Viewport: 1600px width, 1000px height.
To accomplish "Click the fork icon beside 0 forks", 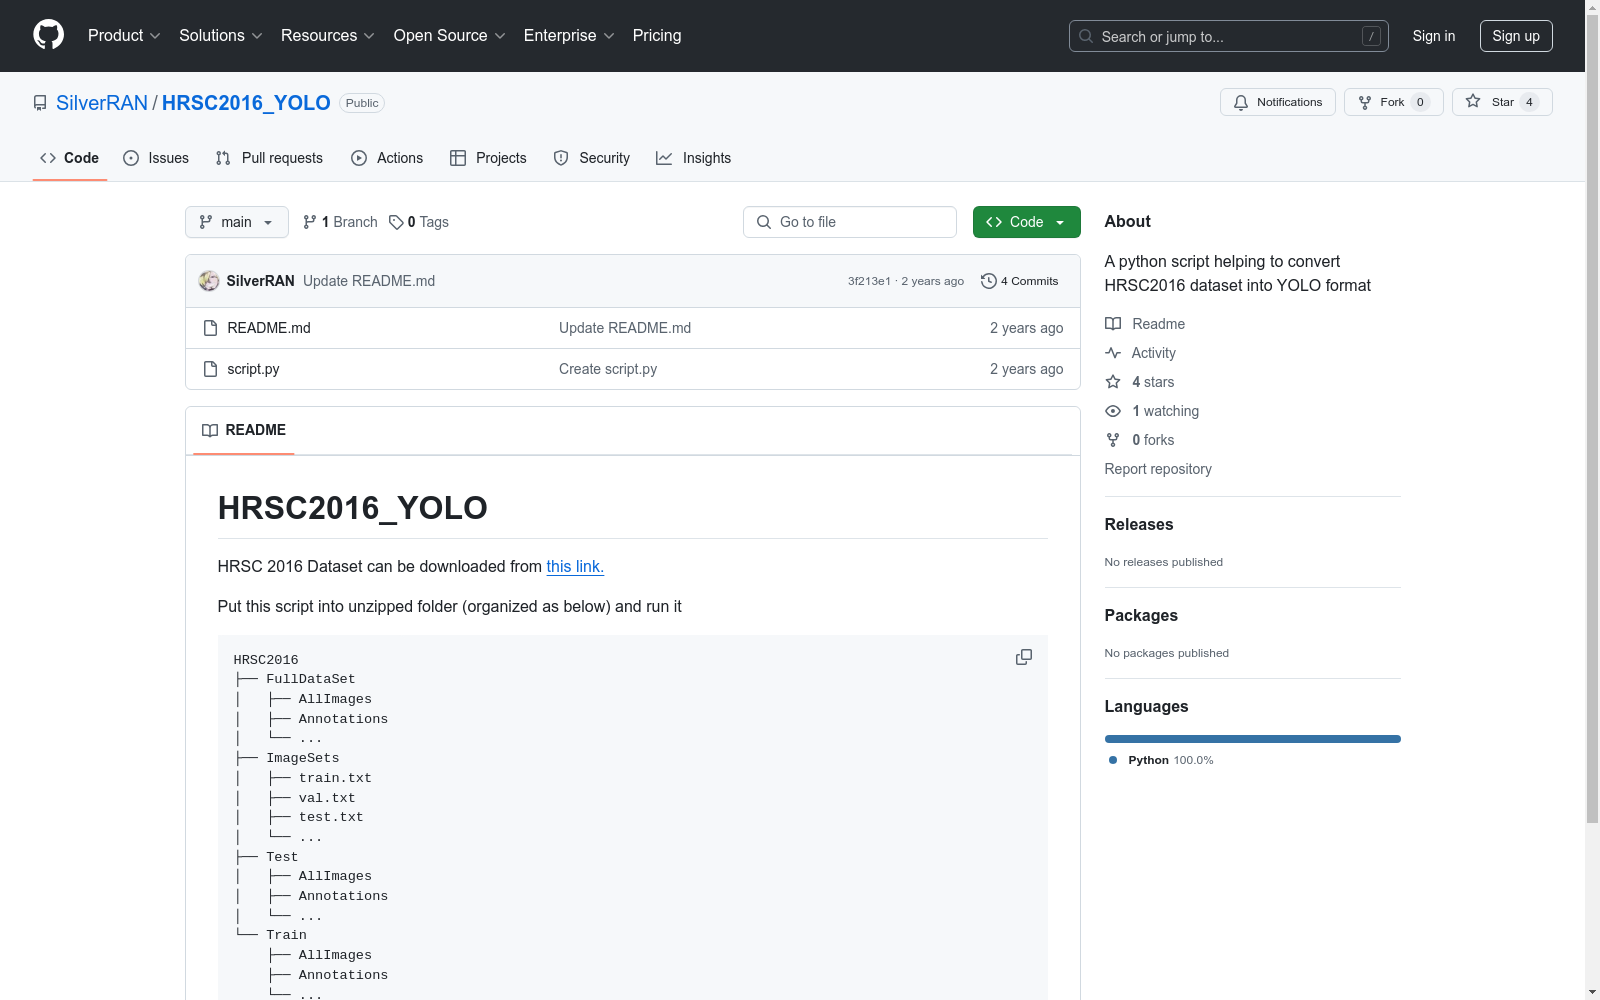I will [x=1113, y=440].
